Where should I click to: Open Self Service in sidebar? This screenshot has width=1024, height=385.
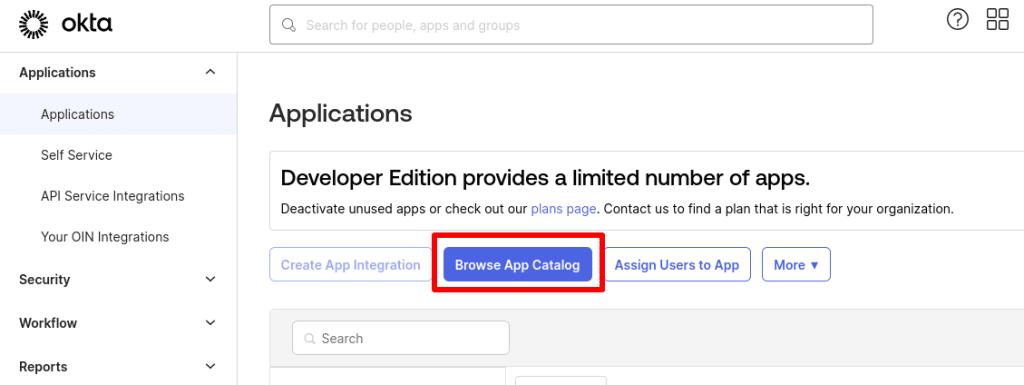pyautogui.click(x=76, y=155)
